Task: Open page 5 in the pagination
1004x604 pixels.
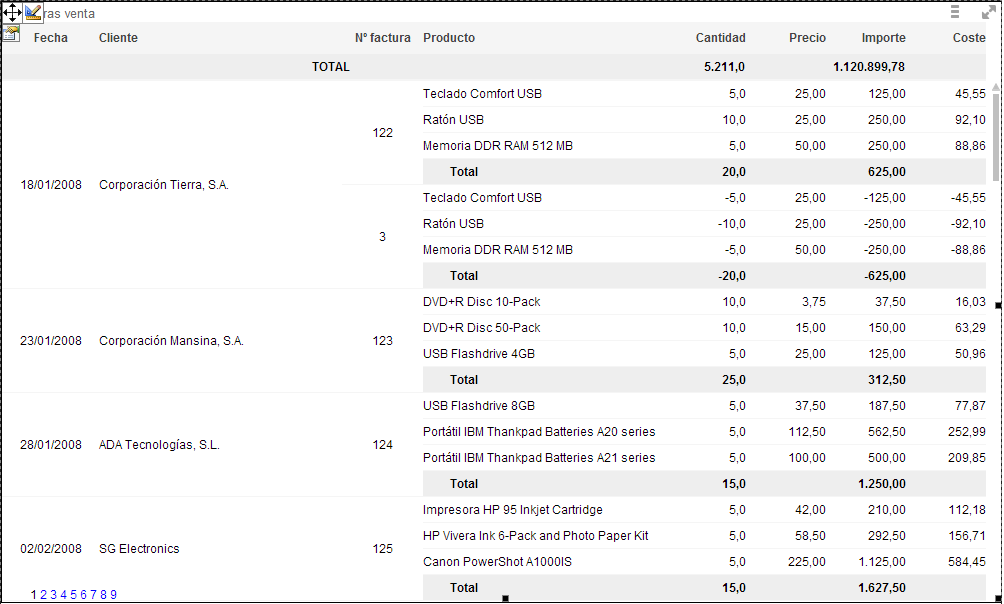Action: [x=73, y=595]
